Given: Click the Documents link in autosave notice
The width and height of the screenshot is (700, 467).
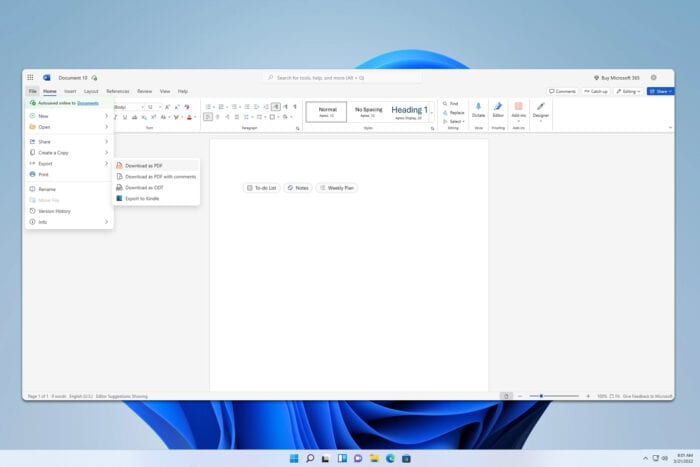Looking at the screenshot, I should pyautogui.click(x=88, y=103).
